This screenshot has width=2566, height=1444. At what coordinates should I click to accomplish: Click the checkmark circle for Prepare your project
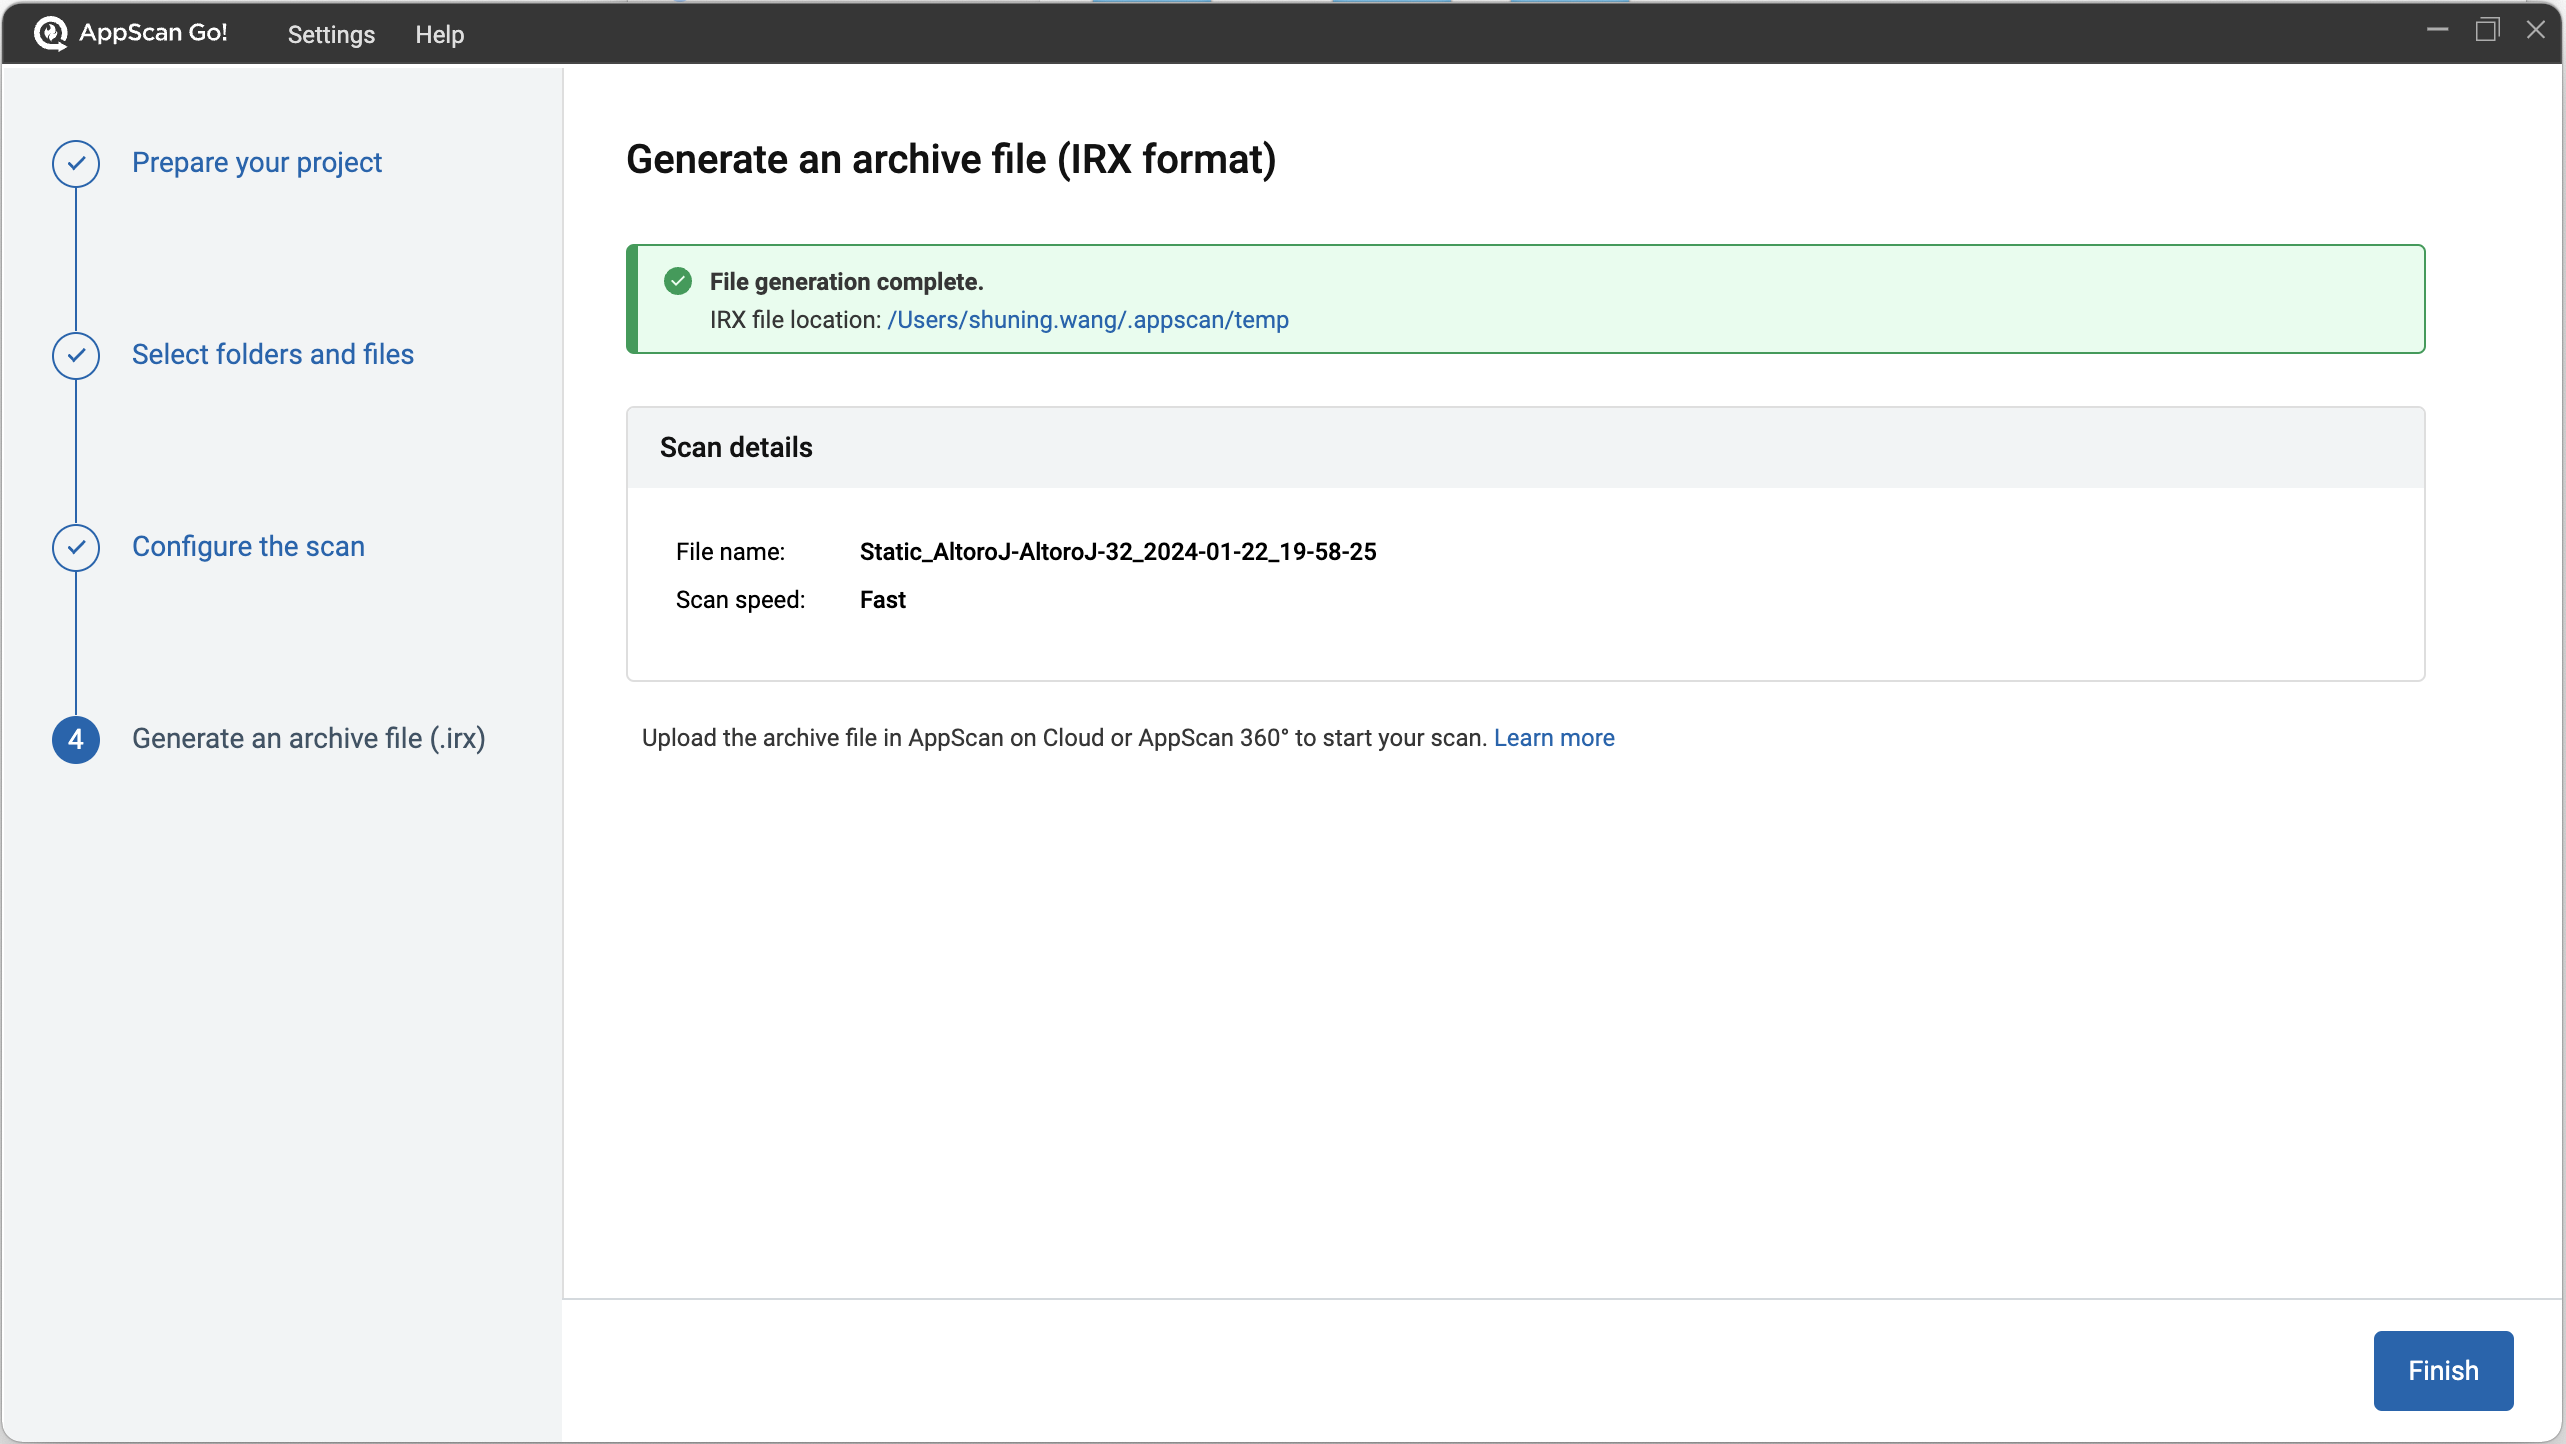(x=76, y=163)
